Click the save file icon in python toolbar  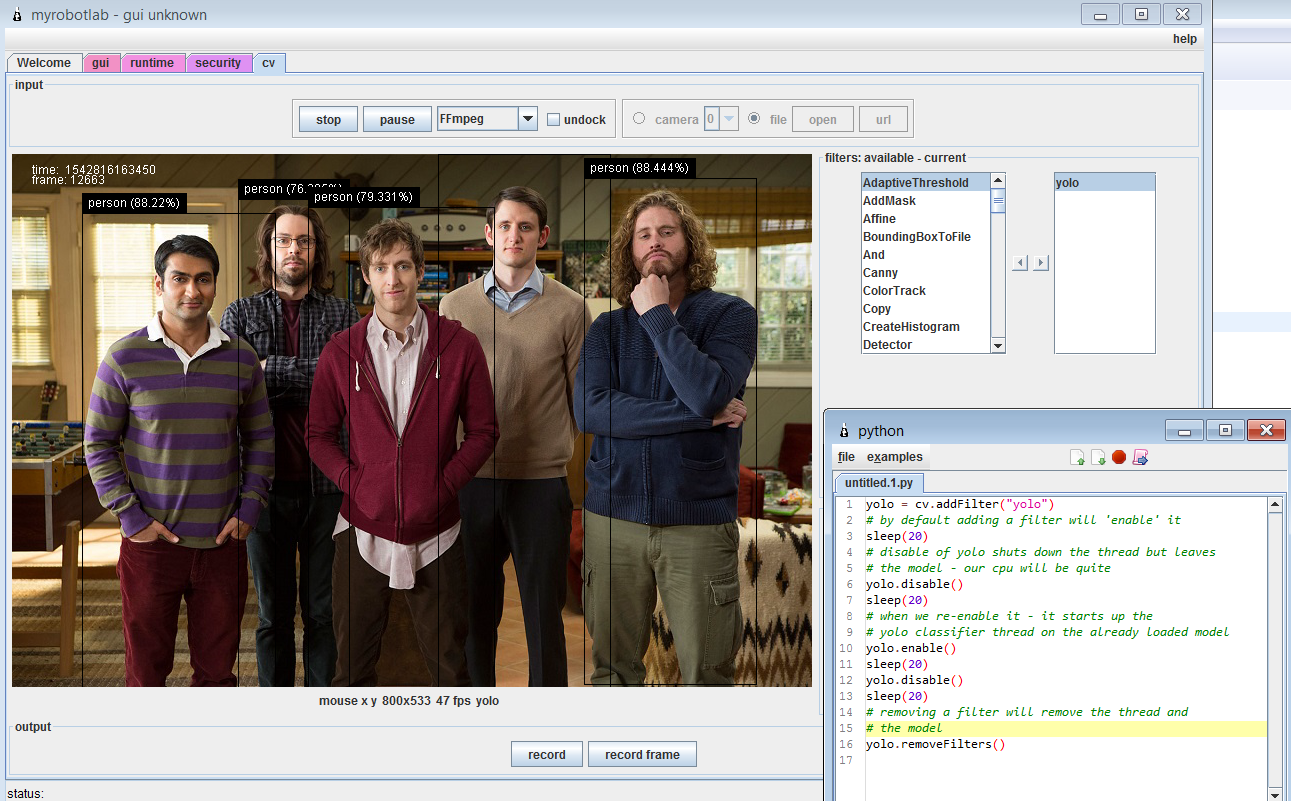coord(1098,457)
